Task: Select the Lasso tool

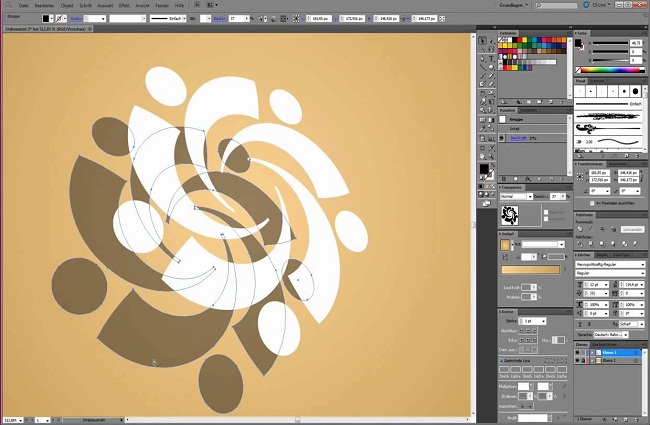Action: 492,49
